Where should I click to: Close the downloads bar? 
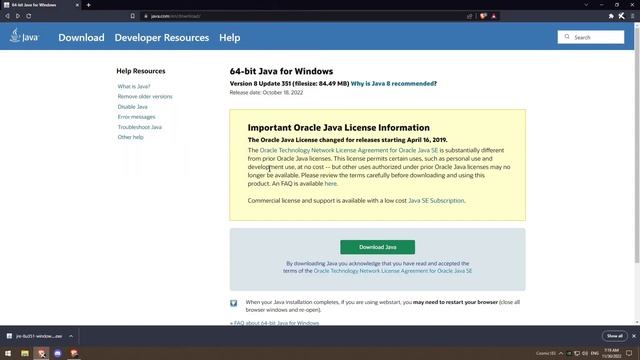coord(634,336)
